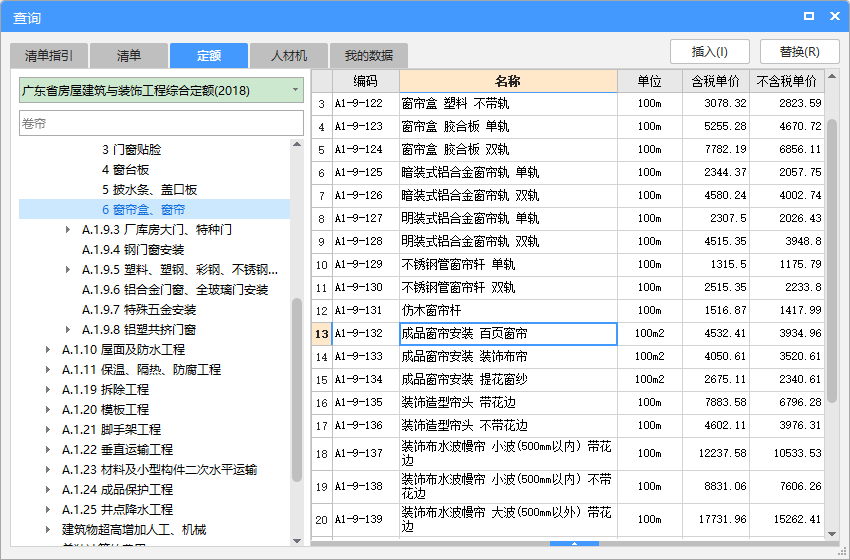Expand the A.1.9.3 厂库房大门、特种门 node
This screenshot has height=560, width=850.
pyautogui.click(x=68, y=230)
